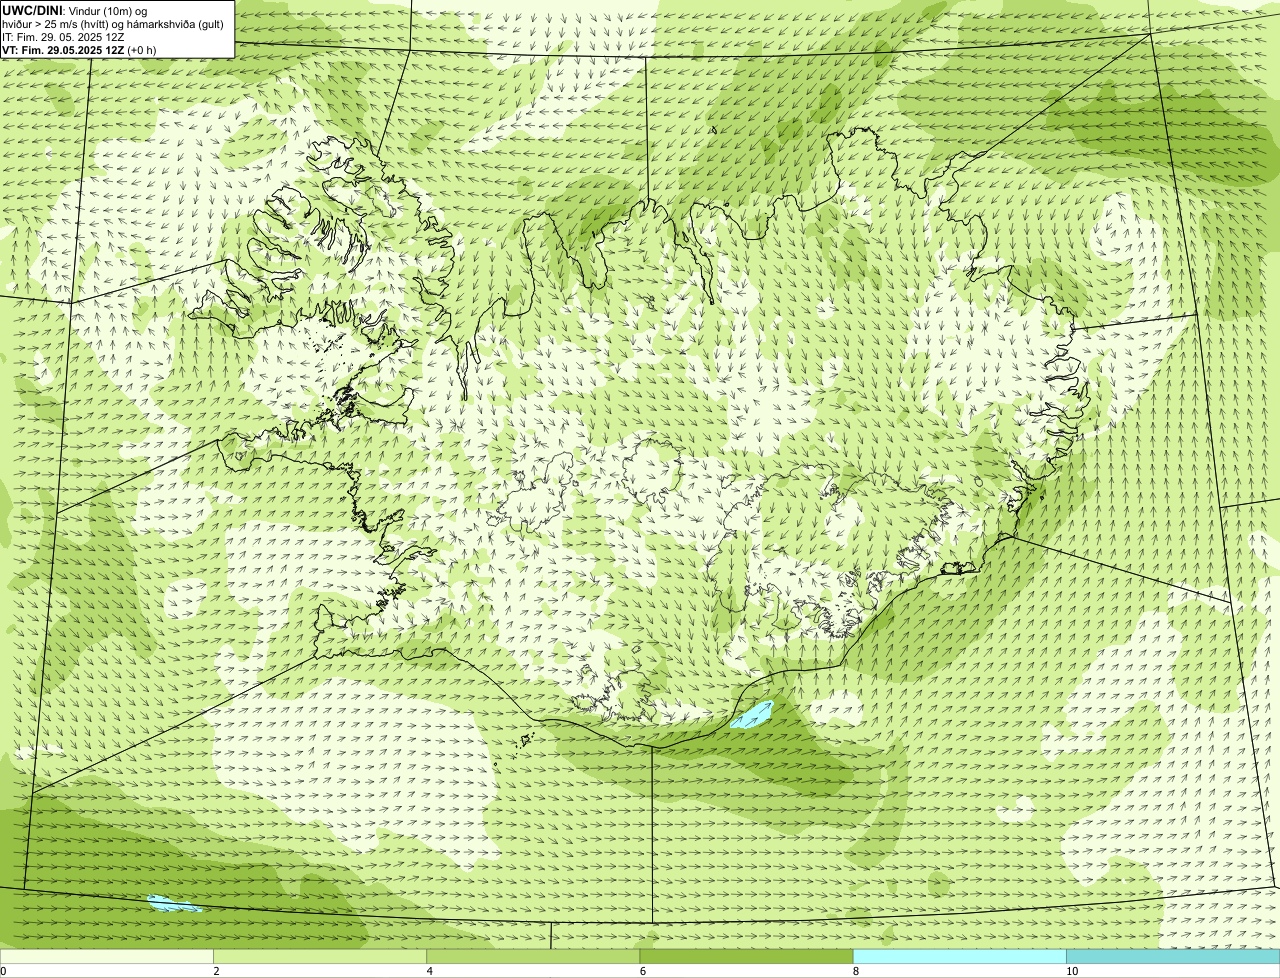This screenshot has height=978, width=1280.
Task: Click the '2' label on the color scale
Action: click(216, 971)
